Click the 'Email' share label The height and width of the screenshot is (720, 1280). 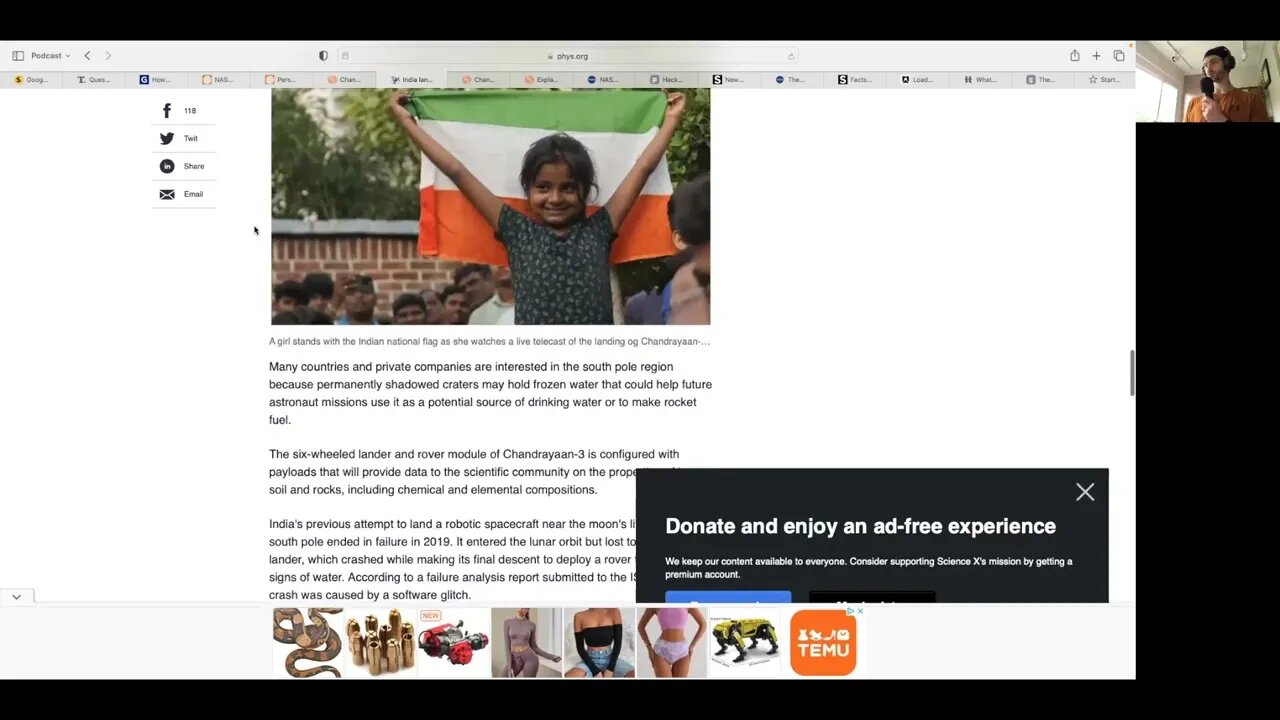193,194
